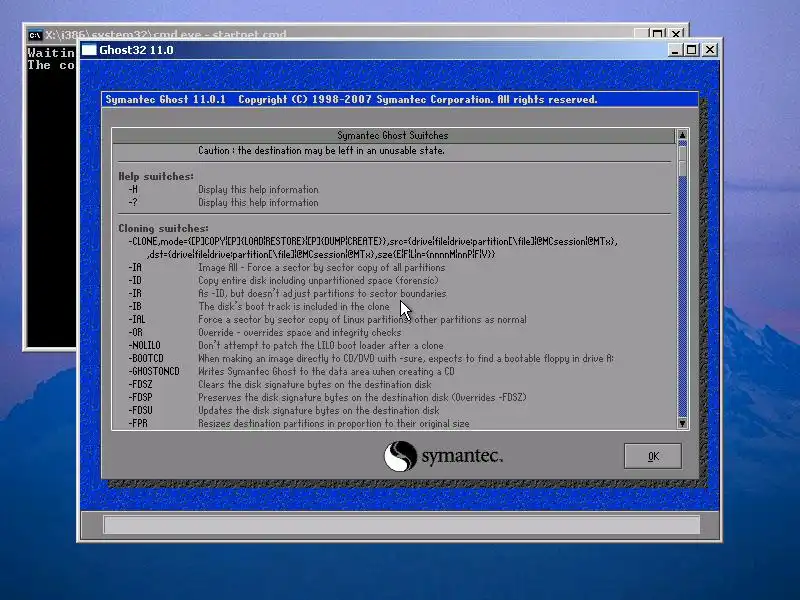This screenshot has height=600, width=800.
Task: Click the Symantec Ghost 11.0.1 copyright banner
Action: (x=399, y=99)
